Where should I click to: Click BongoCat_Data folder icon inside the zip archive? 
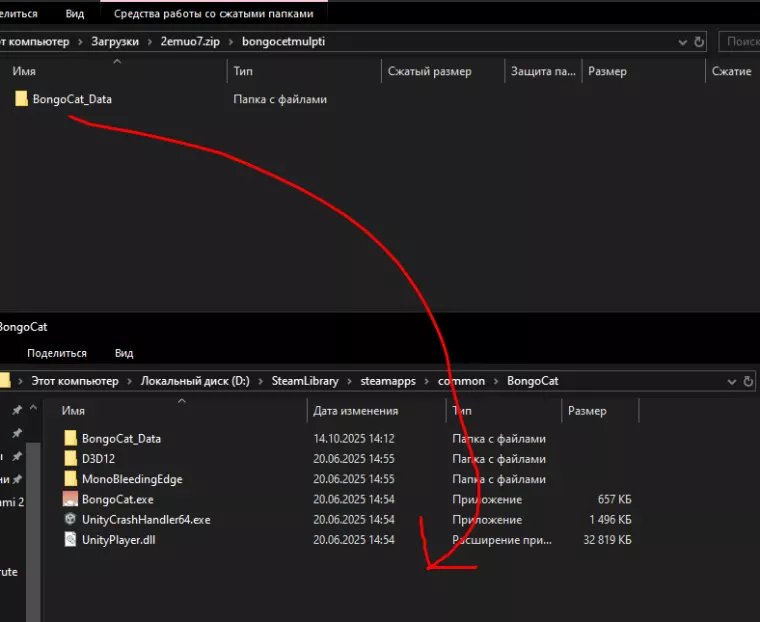tap(21, 99)
